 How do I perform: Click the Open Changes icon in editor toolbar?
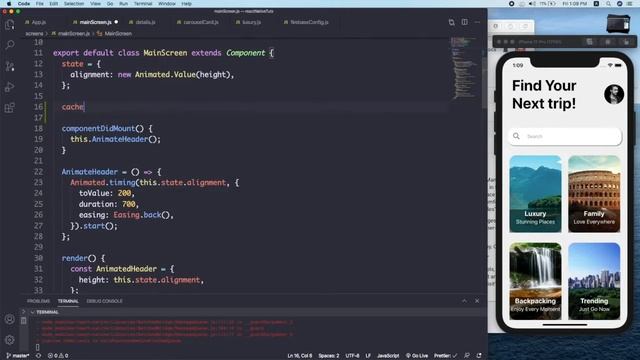451,22
